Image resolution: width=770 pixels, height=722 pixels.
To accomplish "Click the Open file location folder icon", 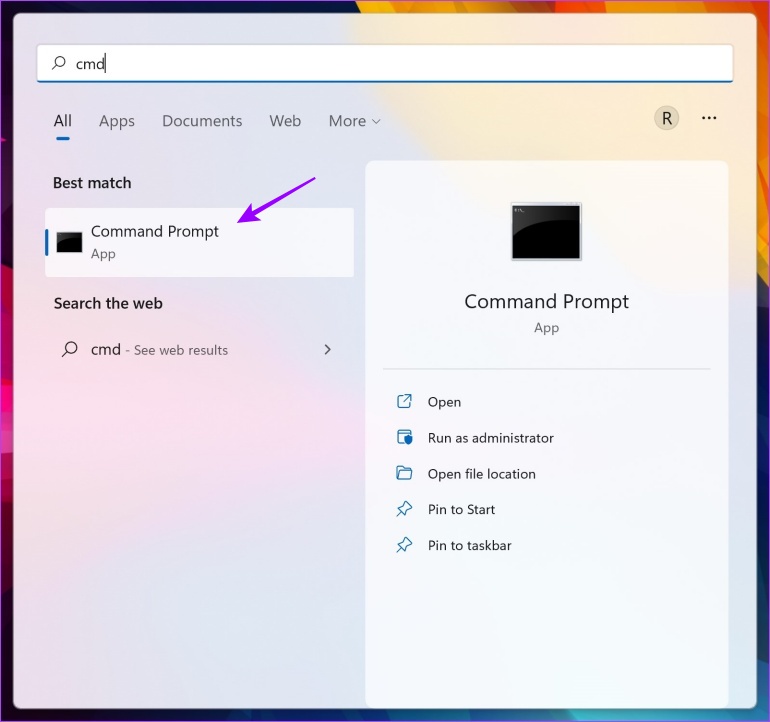I will (404, 473).
